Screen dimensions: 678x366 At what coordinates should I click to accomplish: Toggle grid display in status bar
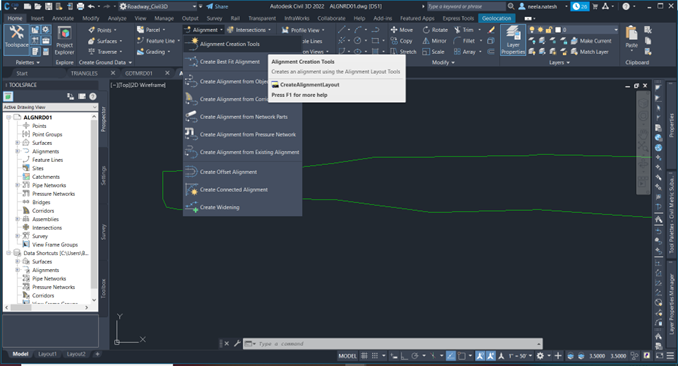[374, 356]
